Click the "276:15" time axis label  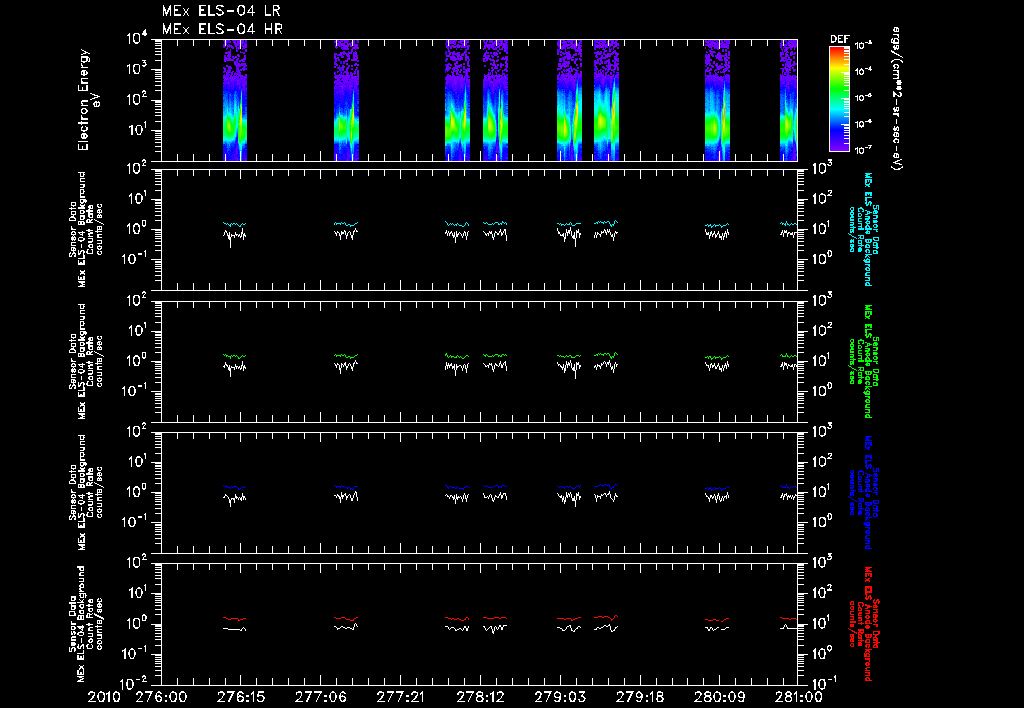(240, 697)
